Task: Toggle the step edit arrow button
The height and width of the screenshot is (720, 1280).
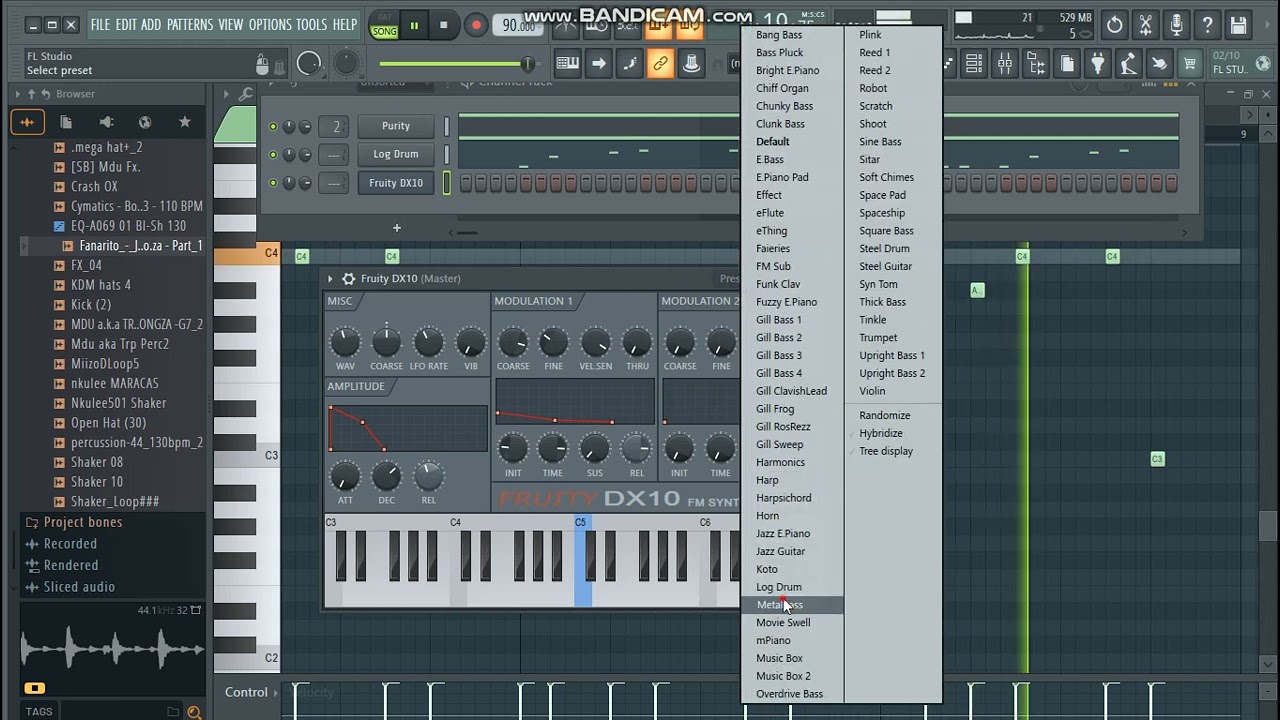Action: [598, 64]
